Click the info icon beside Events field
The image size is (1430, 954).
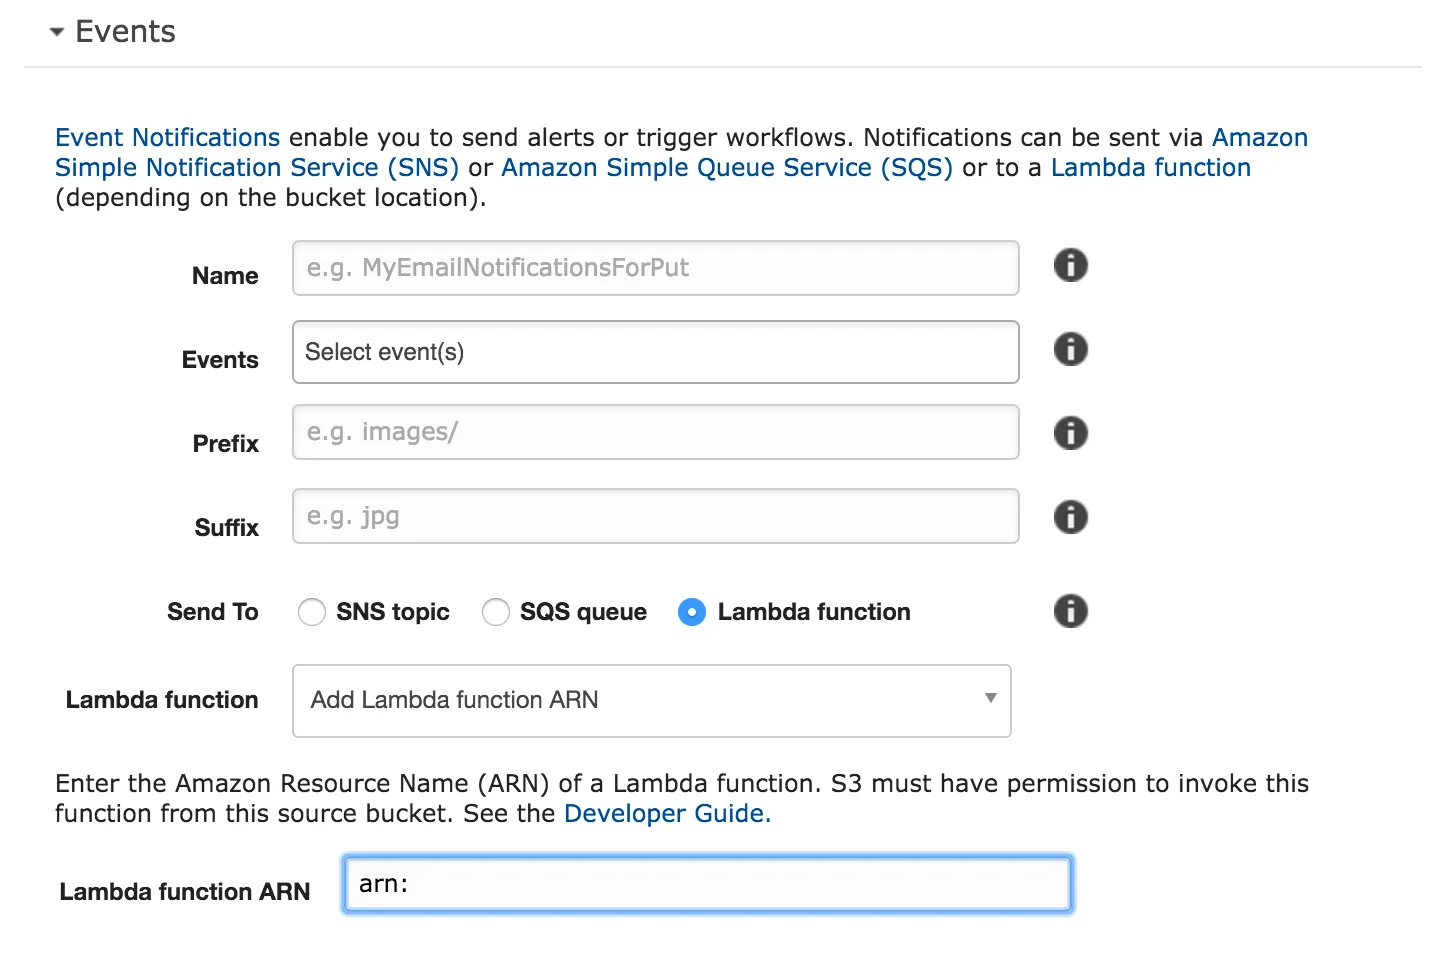point(1070,350)
